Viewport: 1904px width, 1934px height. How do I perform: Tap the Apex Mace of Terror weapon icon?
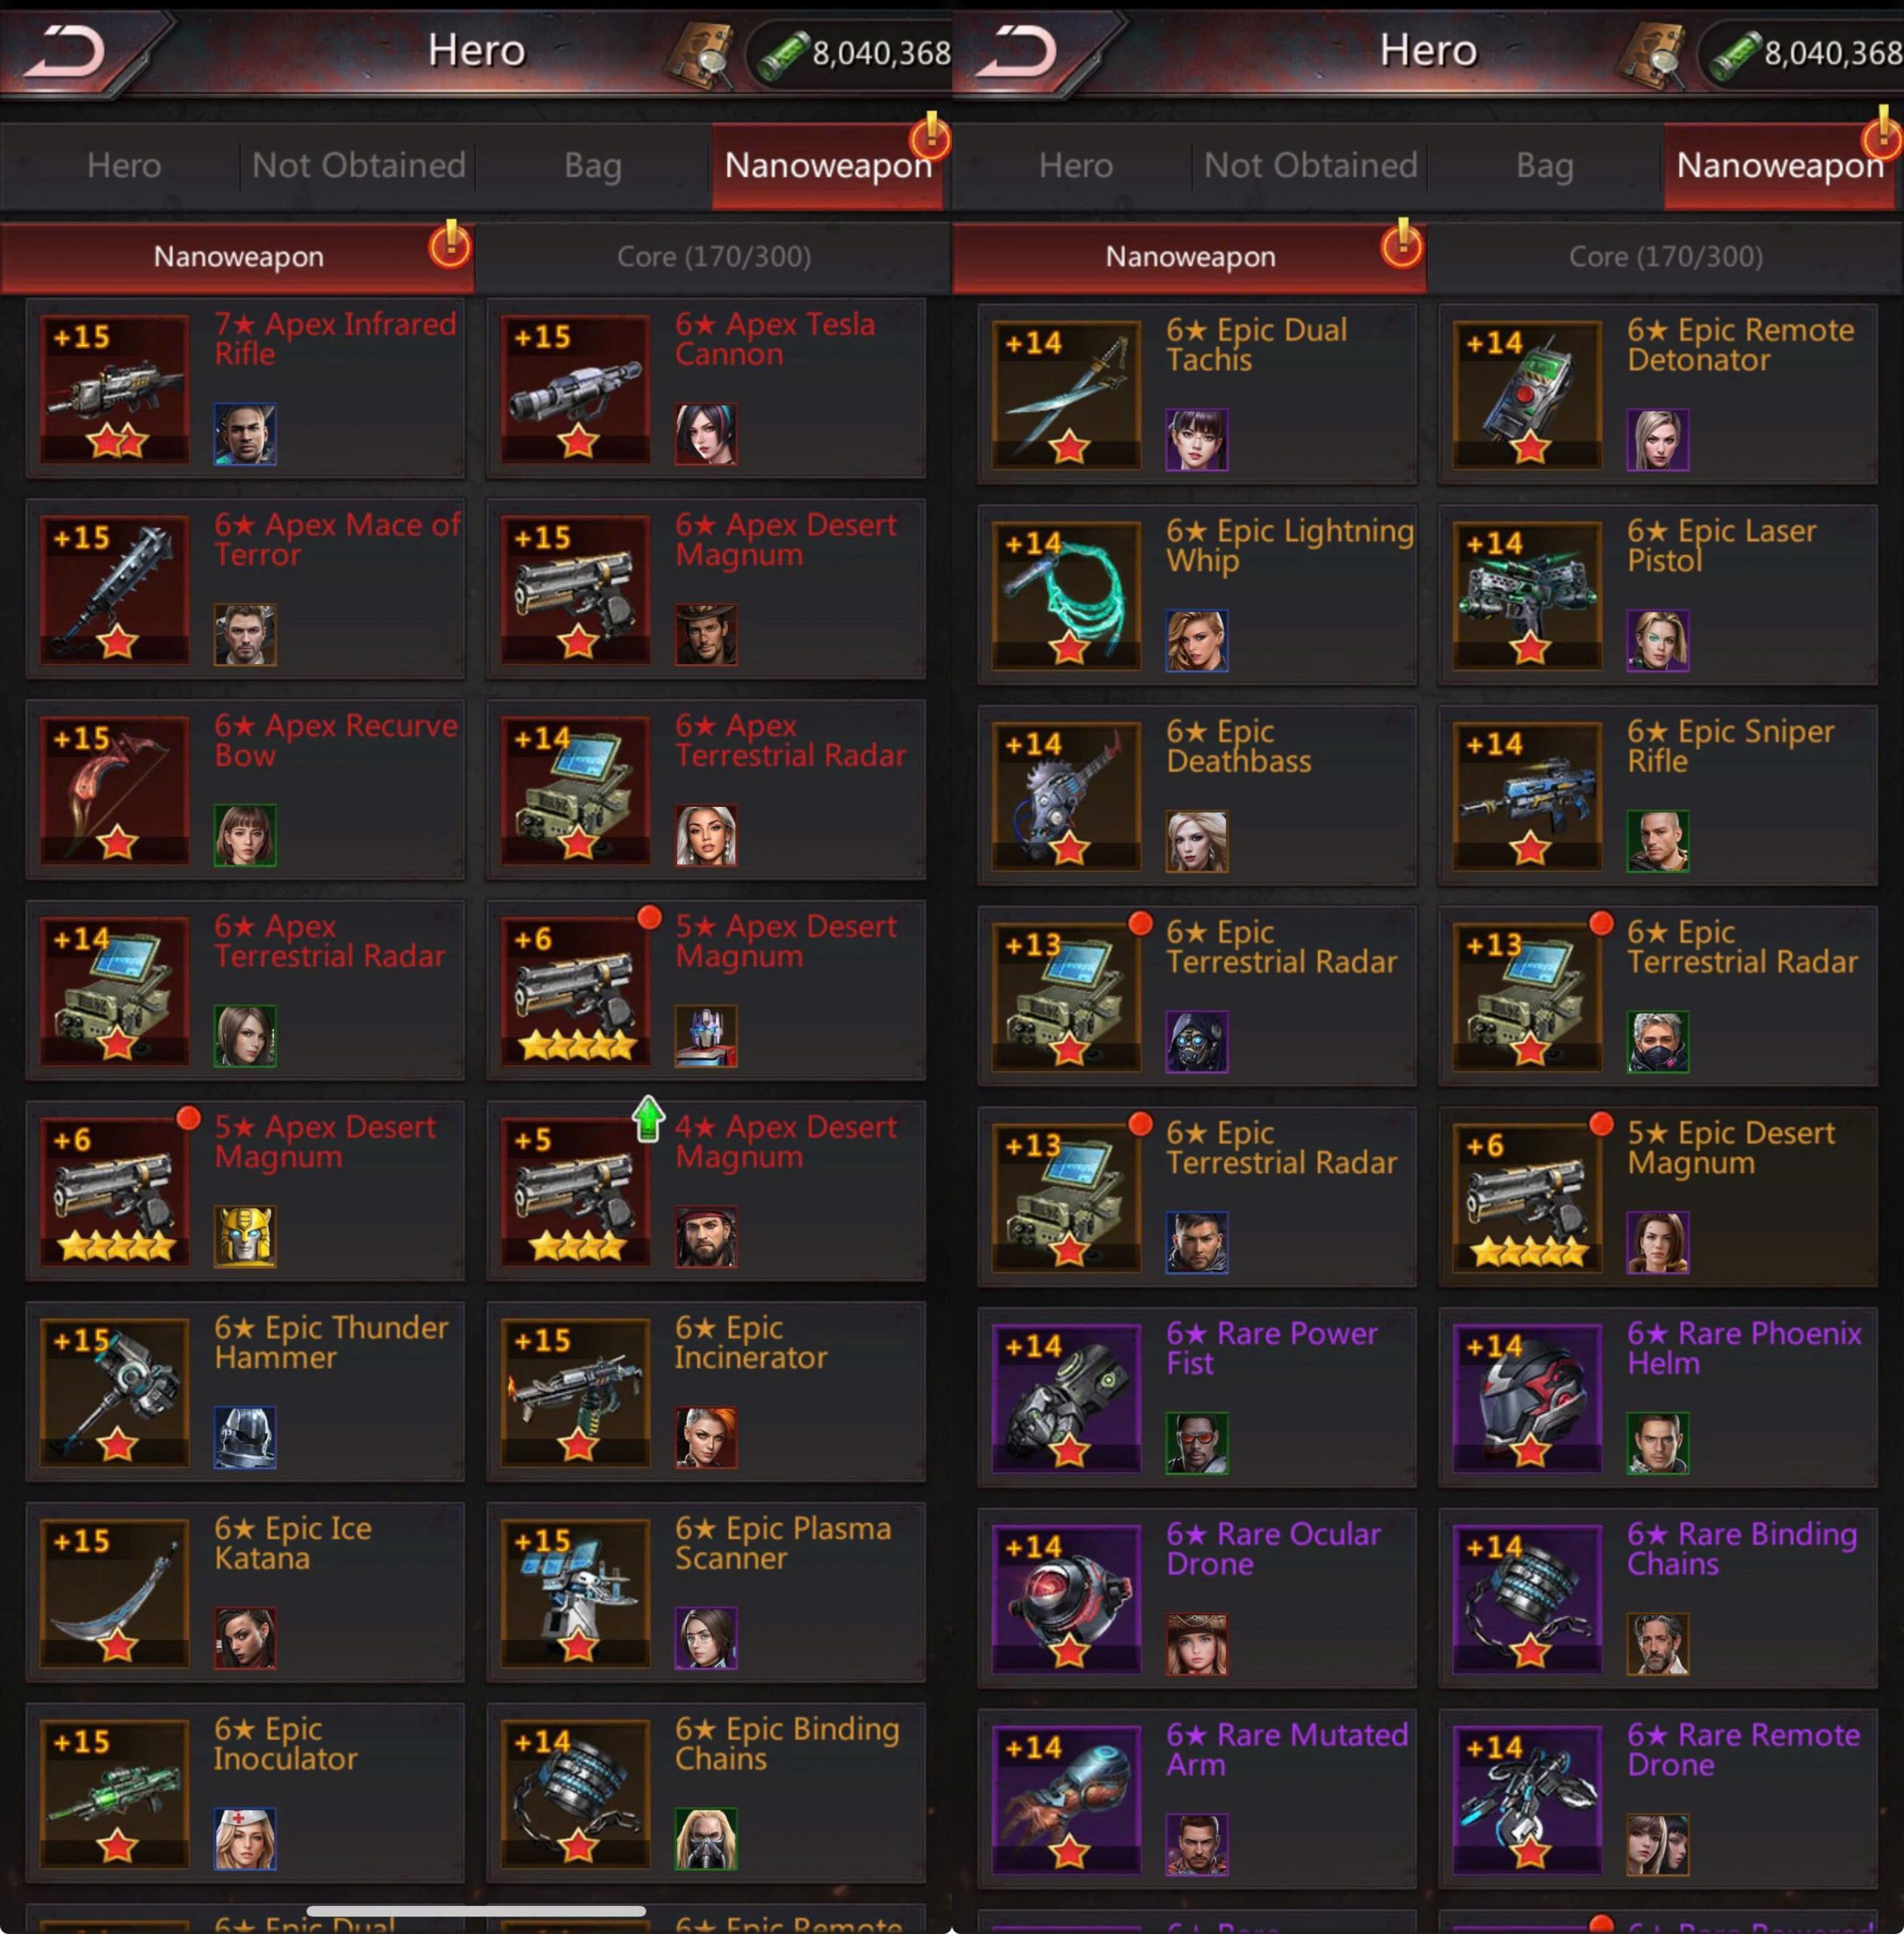(x=115, y=590)
